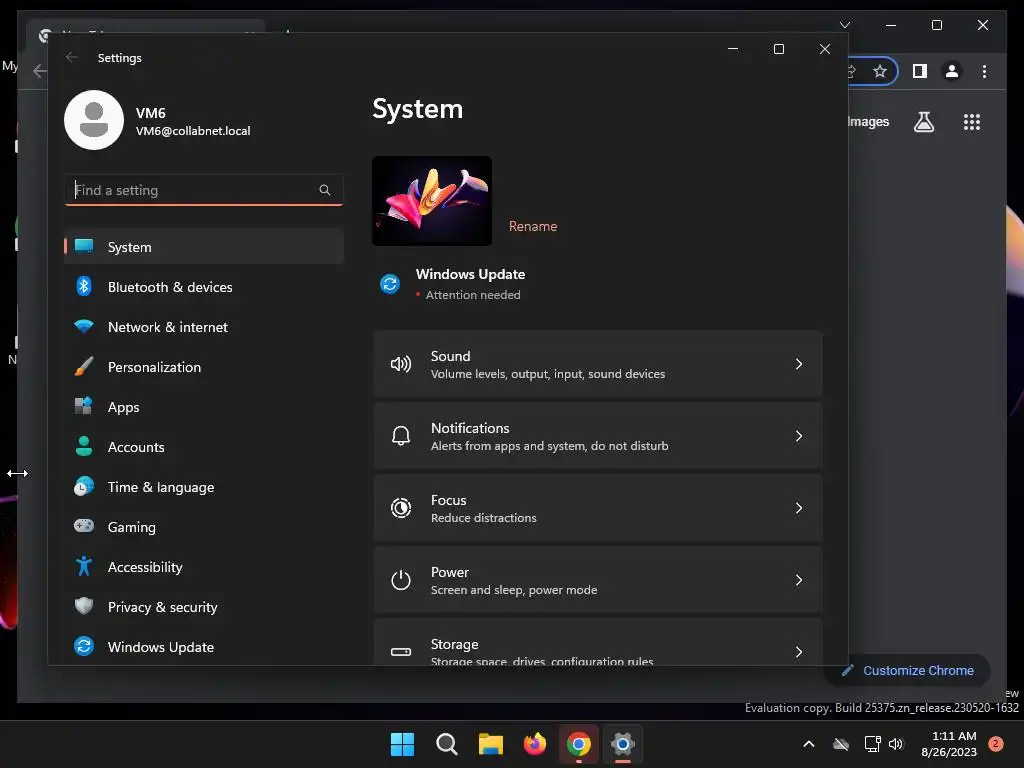Click the Sound speaker icon
Viewport: 1024px width, 768px height.
pos(400,364)
